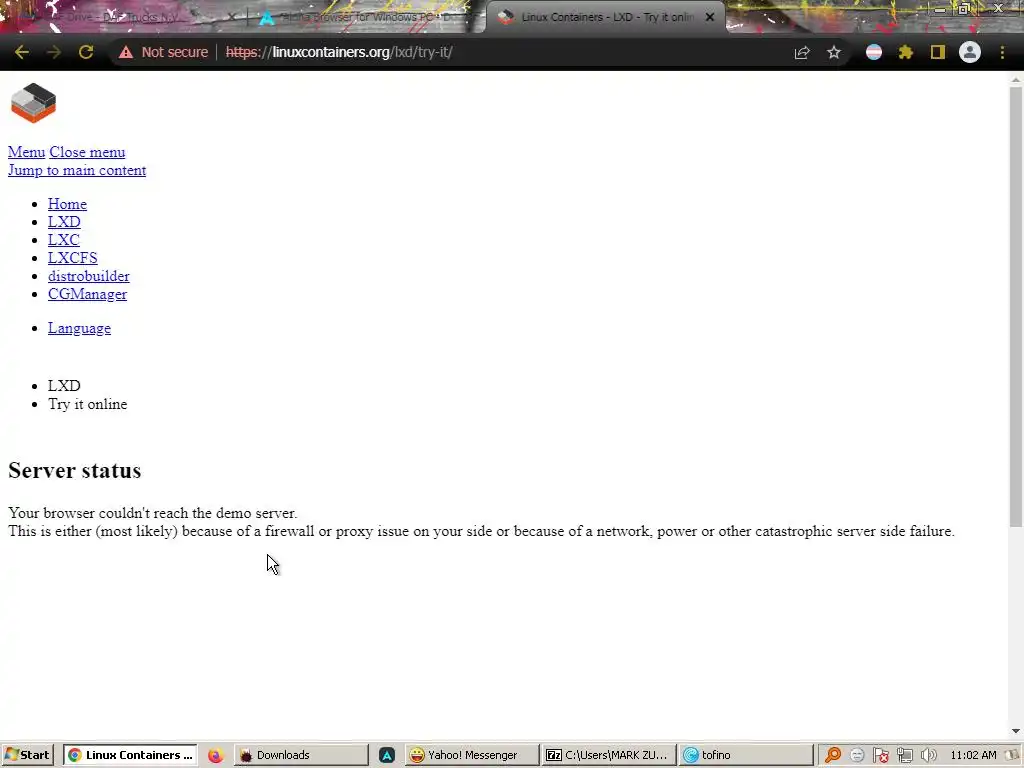The width and height of the screenshot is (1024, 768).
Task: Close the Drive - DAF Trucks tab
Action: pos(231,17)
